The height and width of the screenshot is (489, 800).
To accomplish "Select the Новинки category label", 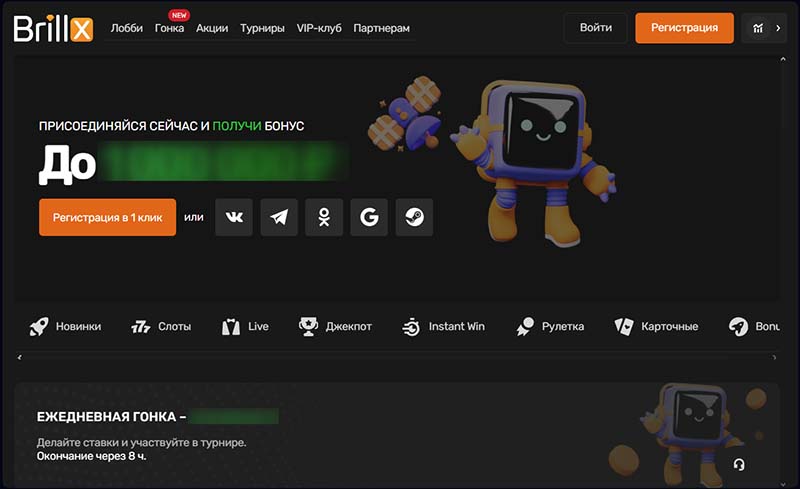I will tap(78, 326).
